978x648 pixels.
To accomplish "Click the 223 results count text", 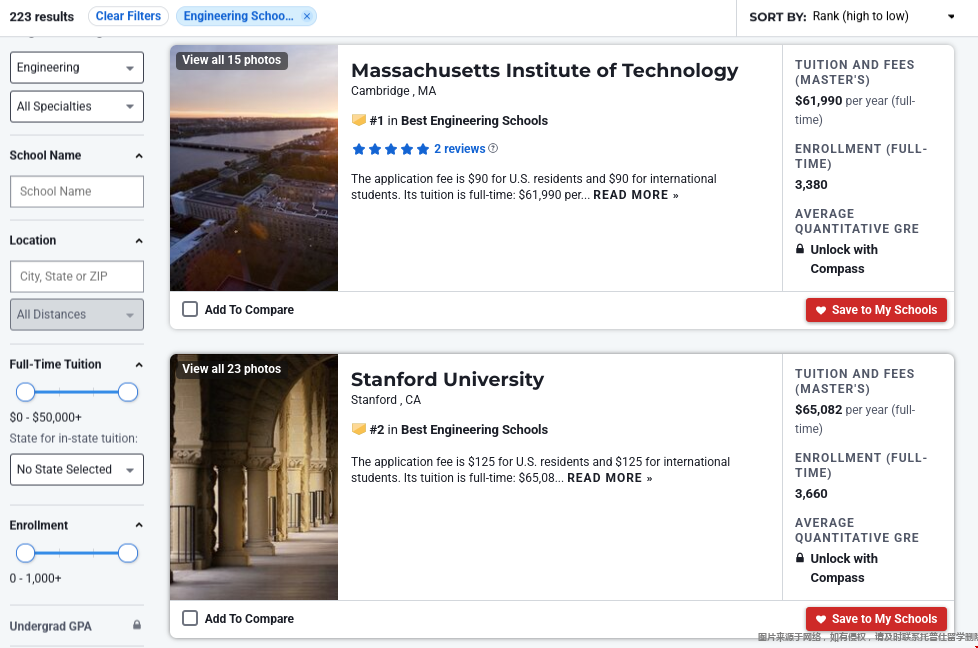I will pos(42,17).
